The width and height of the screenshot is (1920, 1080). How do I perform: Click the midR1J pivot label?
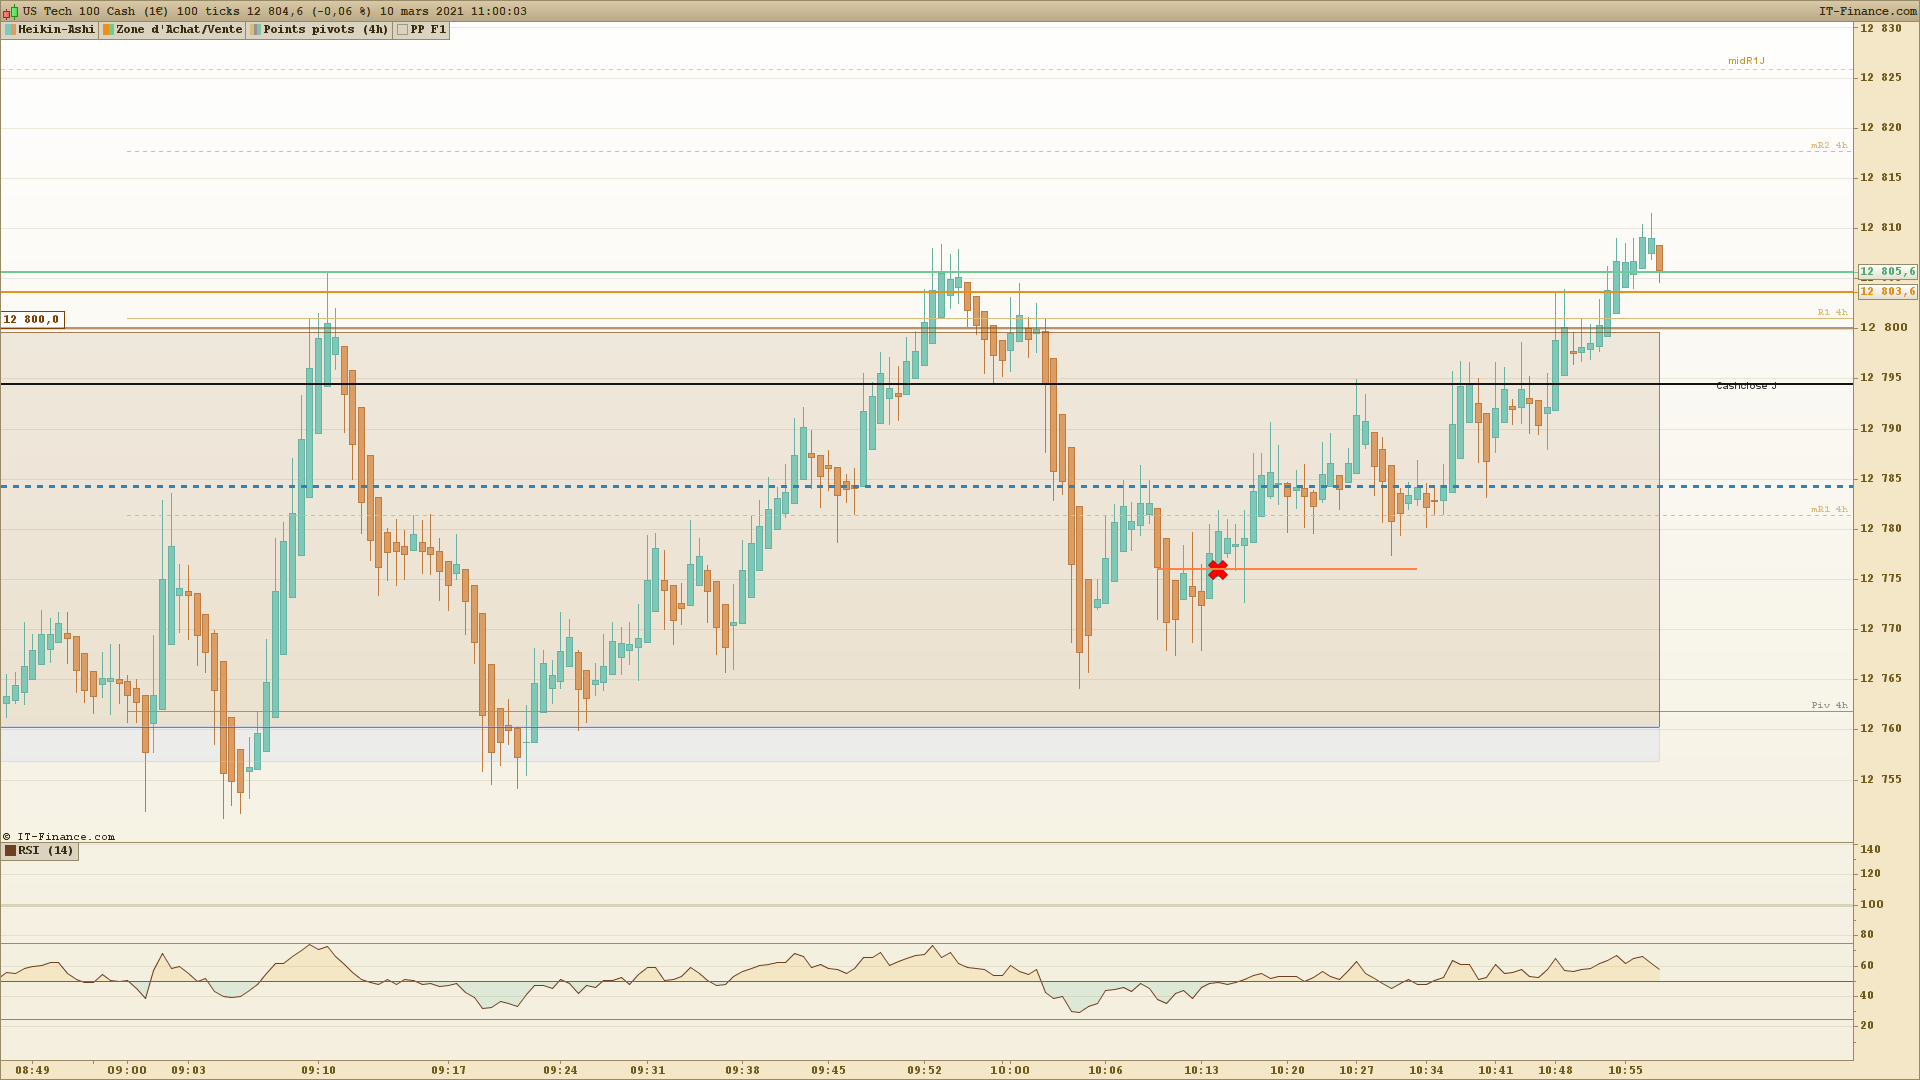pyautogui.click(x=1746, y=61)
